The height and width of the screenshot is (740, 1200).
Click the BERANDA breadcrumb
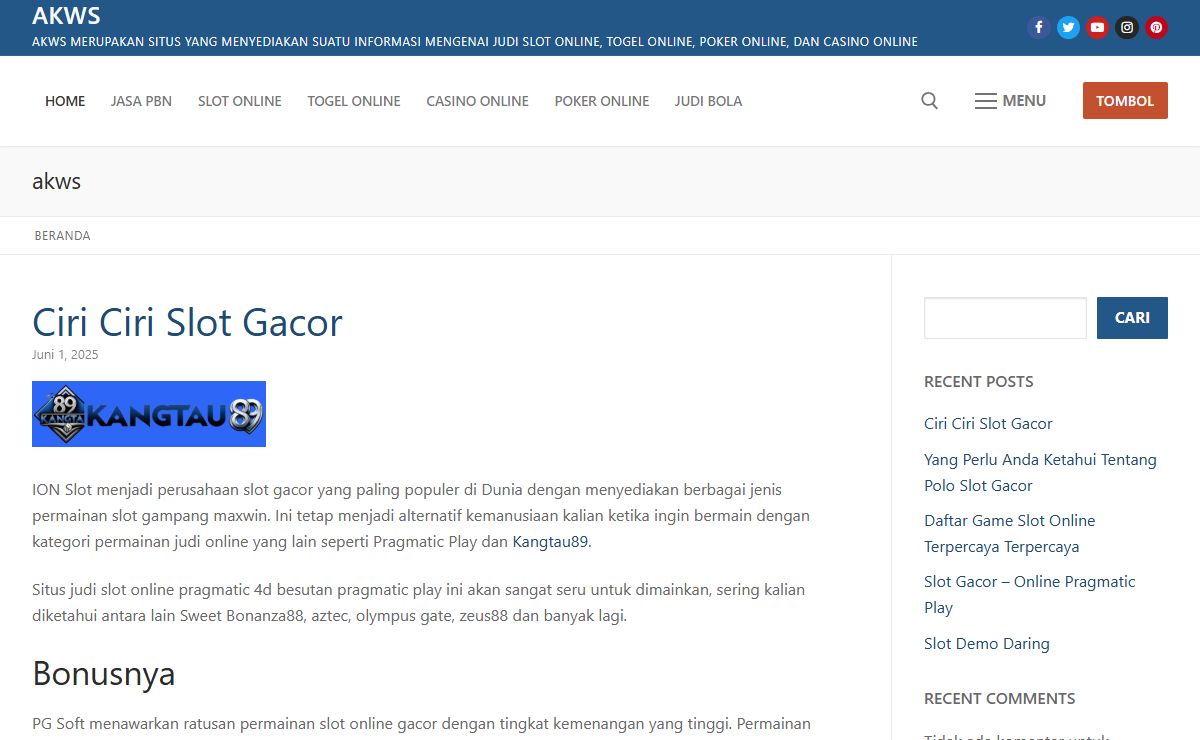(62, 236)
